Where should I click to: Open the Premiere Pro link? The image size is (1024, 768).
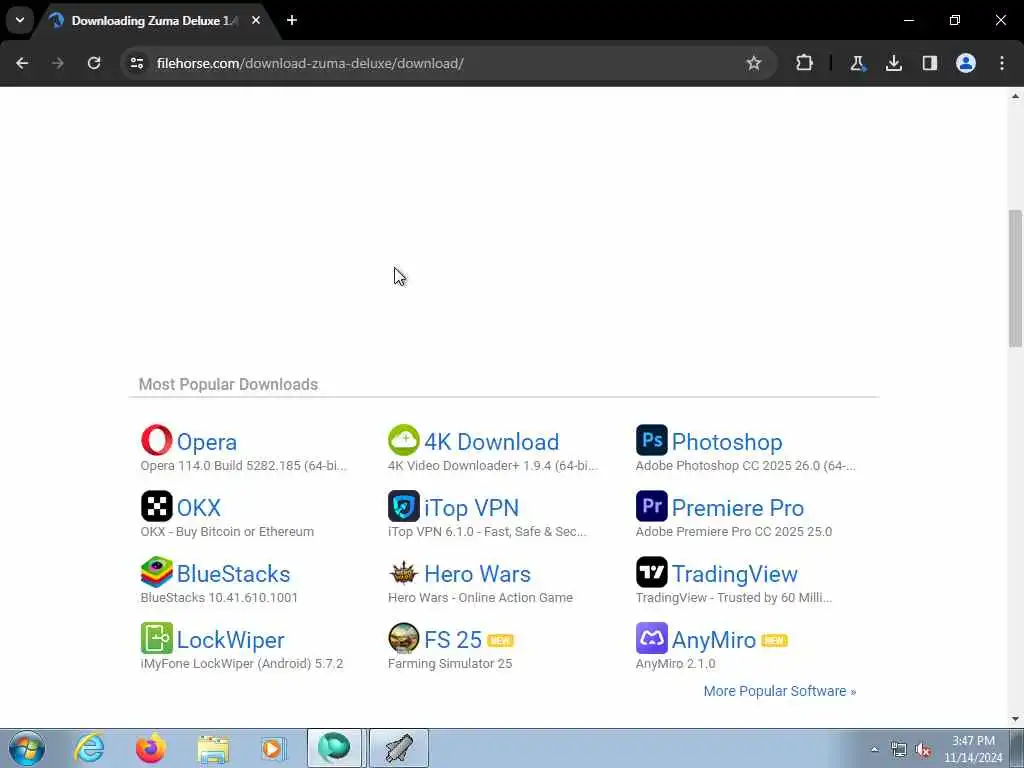click(x=737, y=508)
